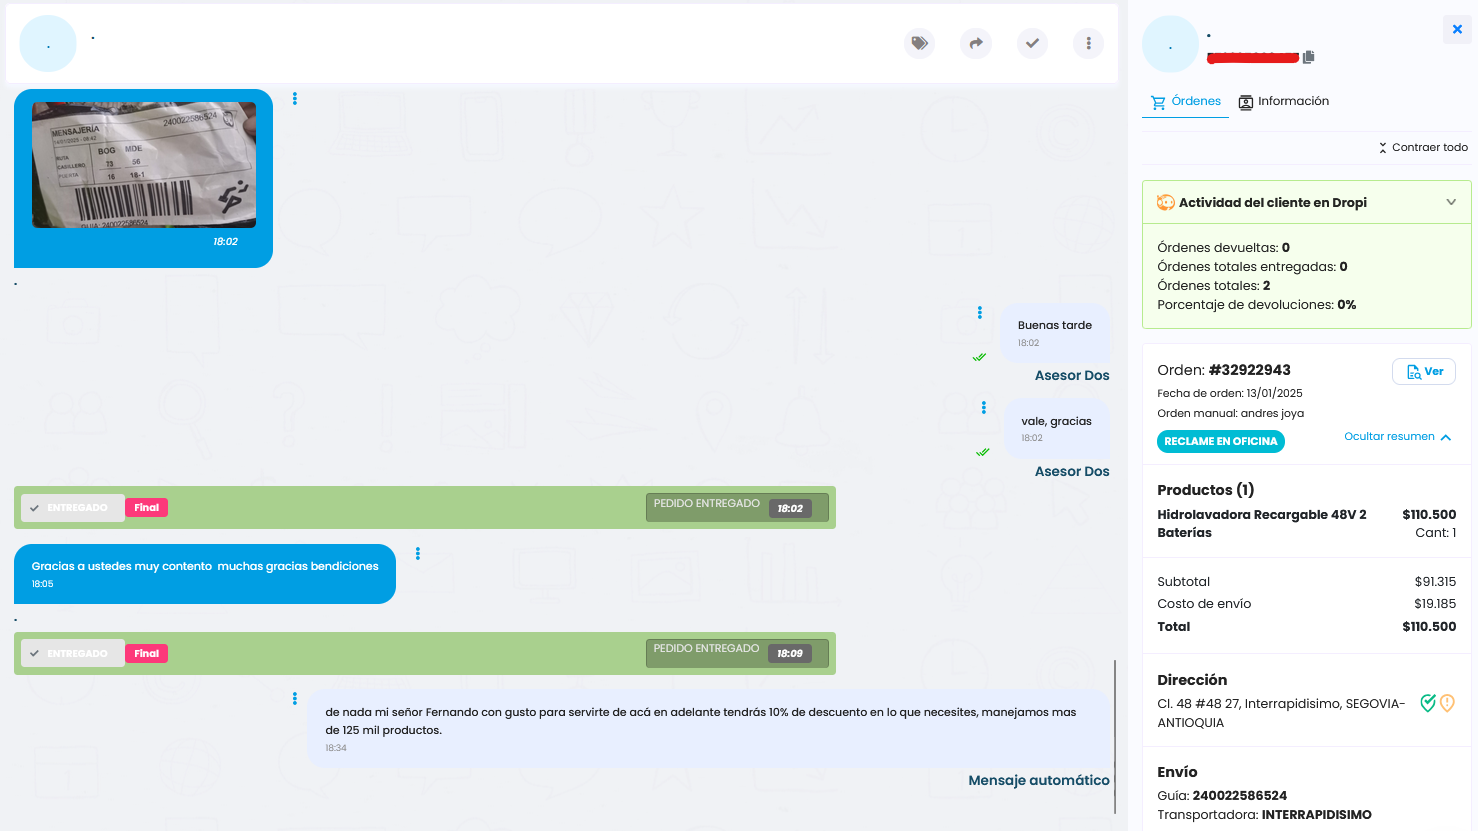
Task: Collapse Actividad del cliente en Dropi panel
Action: (x=1451, y=202)
